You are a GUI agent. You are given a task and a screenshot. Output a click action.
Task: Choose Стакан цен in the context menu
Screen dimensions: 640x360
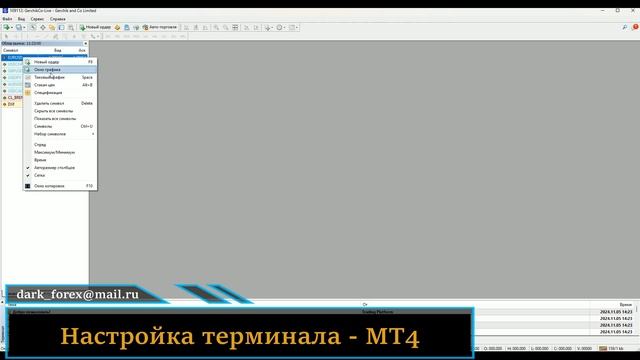tap(60, 85)
